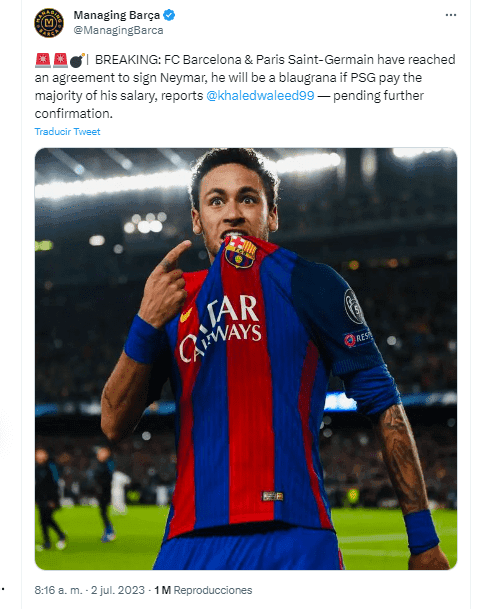Viewport: 480px width, 609px height.
Task: Open the Managing Barça profile avatar
Action: (49, 23)
